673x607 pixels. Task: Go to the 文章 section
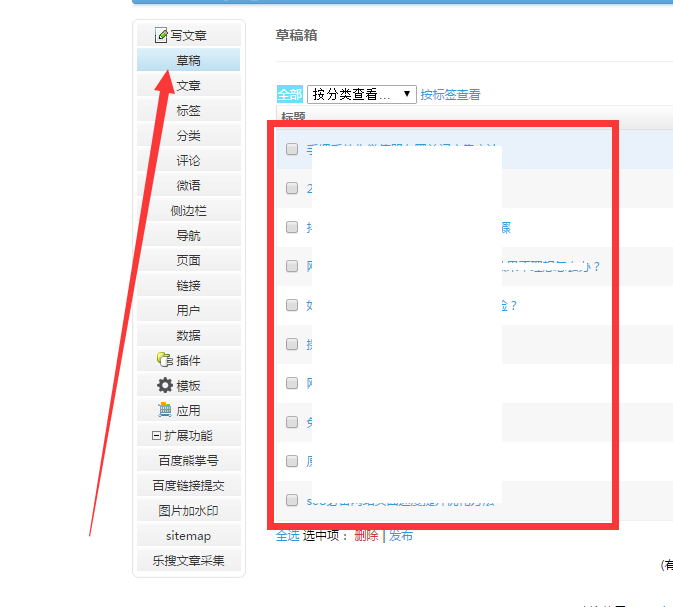pos(188,85)
